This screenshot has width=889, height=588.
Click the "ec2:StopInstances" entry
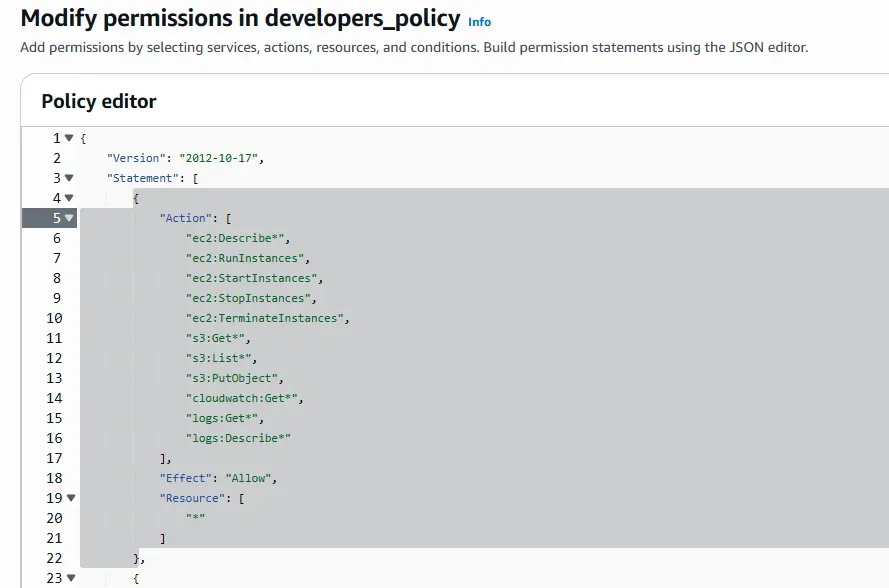coord(250,298)
